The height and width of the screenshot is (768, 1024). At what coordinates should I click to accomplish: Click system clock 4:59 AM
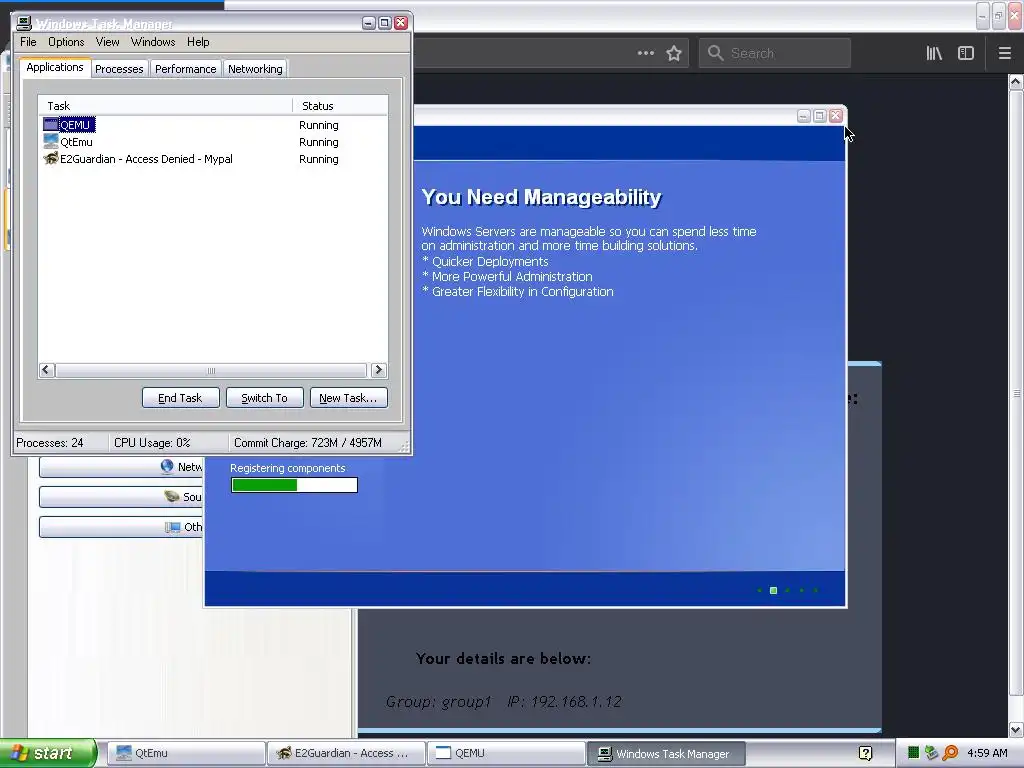pos(987,753)
